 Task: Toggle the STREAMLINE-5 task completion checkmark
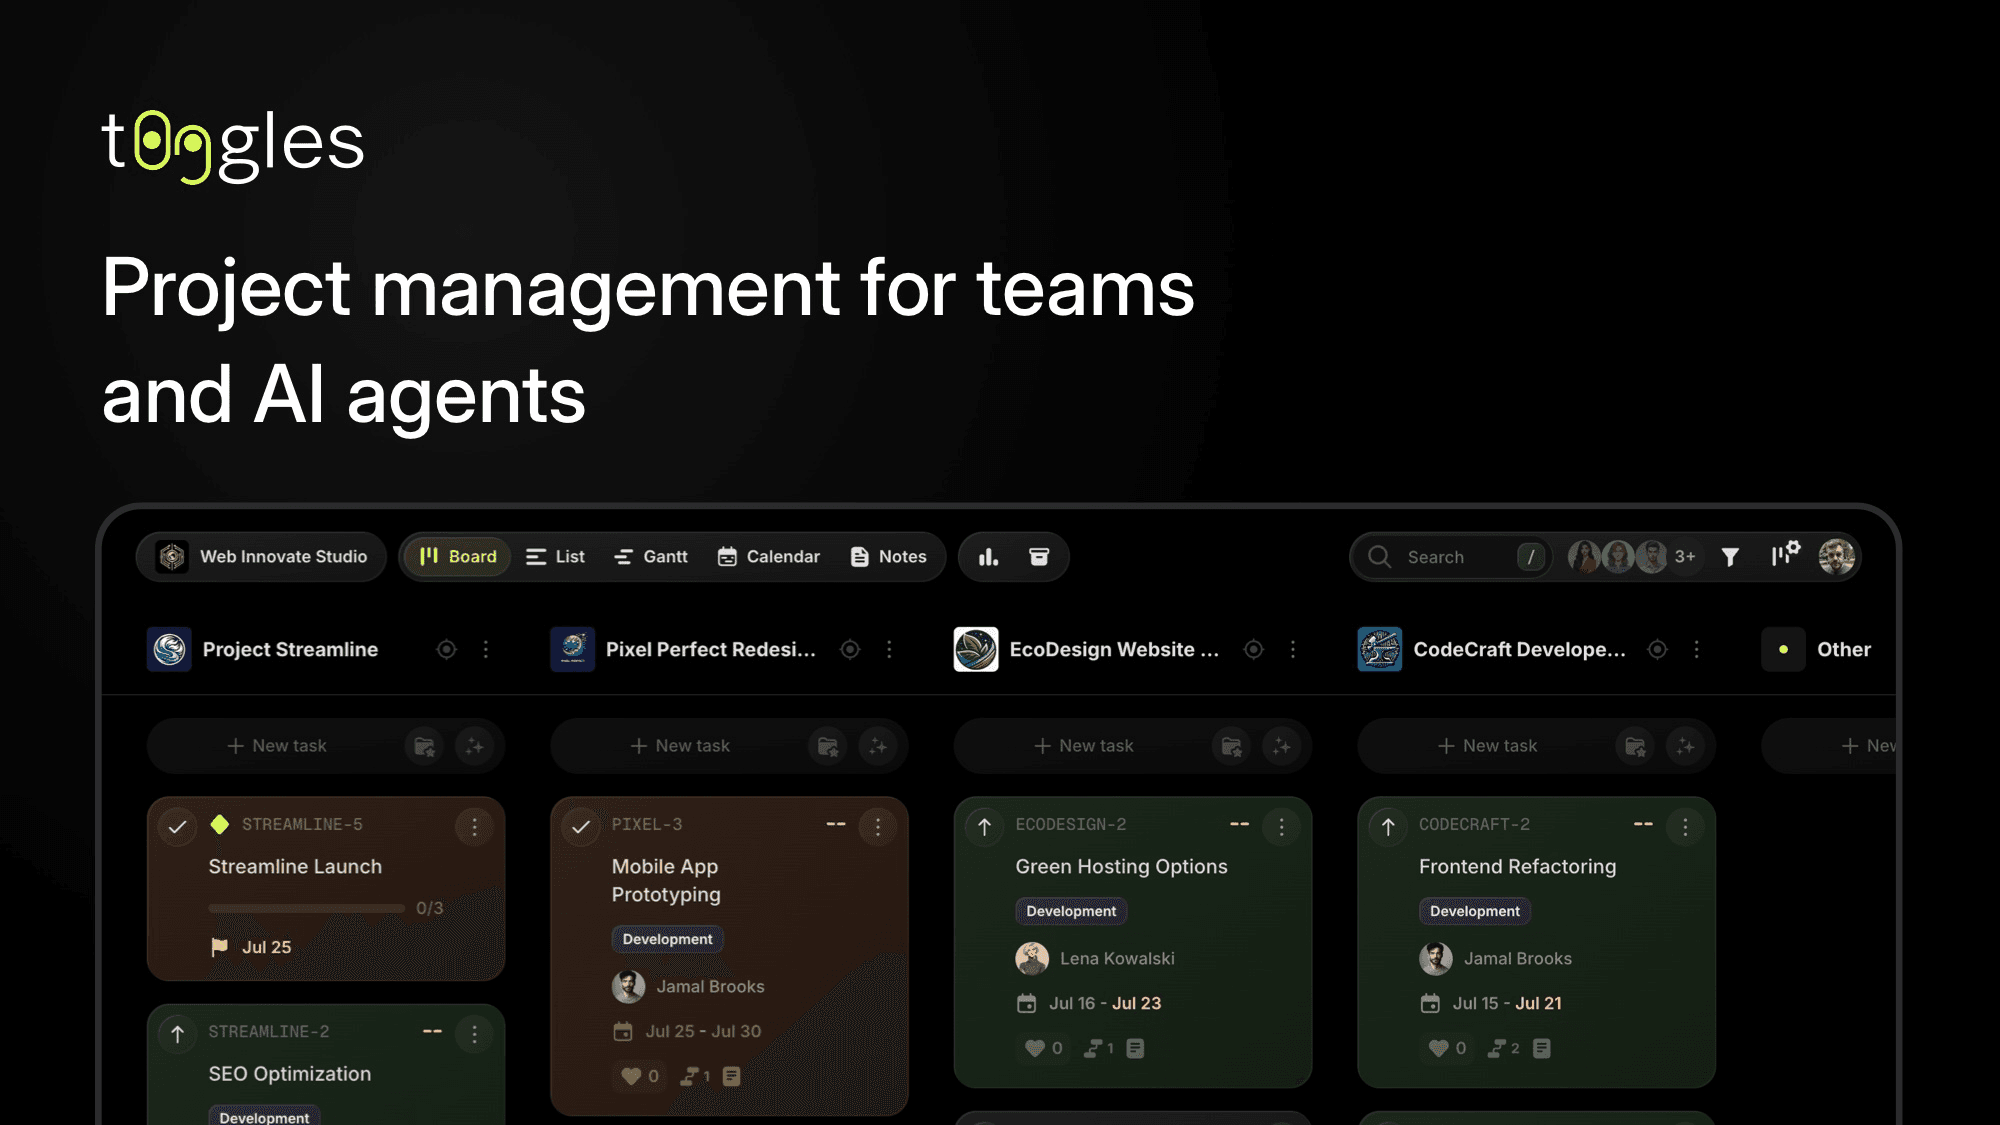tap(178, 827)
